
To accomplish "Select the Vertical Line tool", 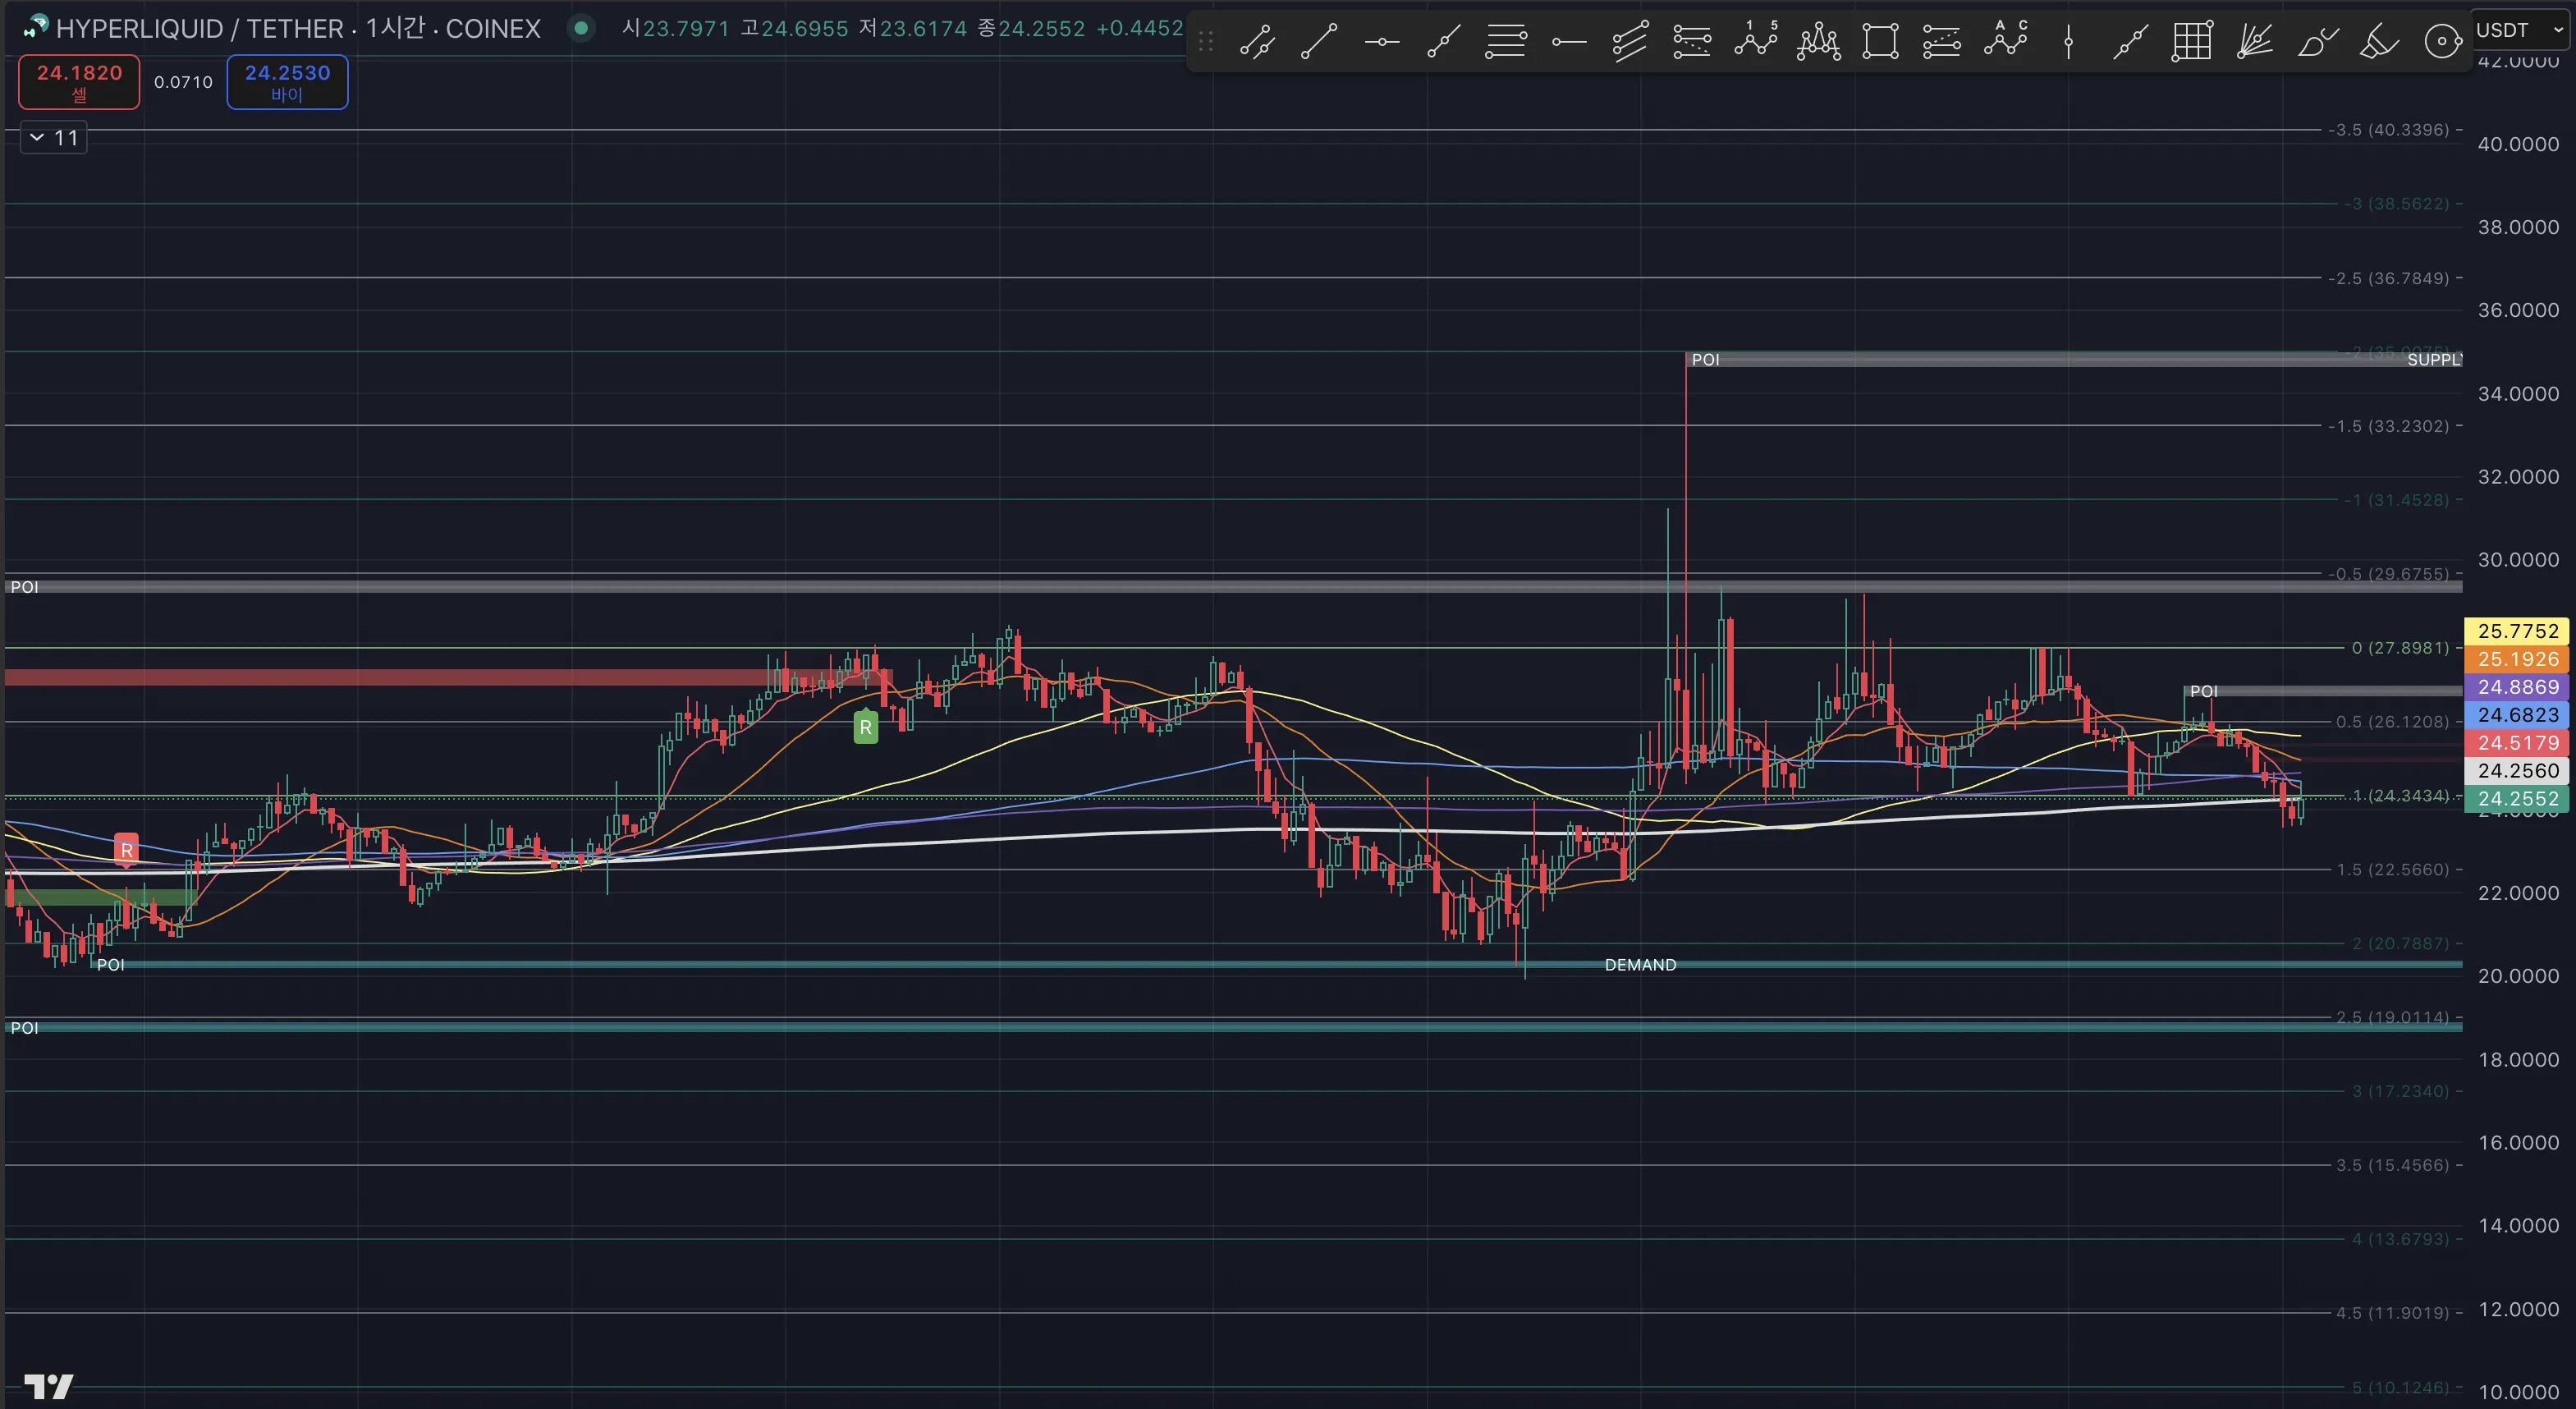I will click(2068, 42).
